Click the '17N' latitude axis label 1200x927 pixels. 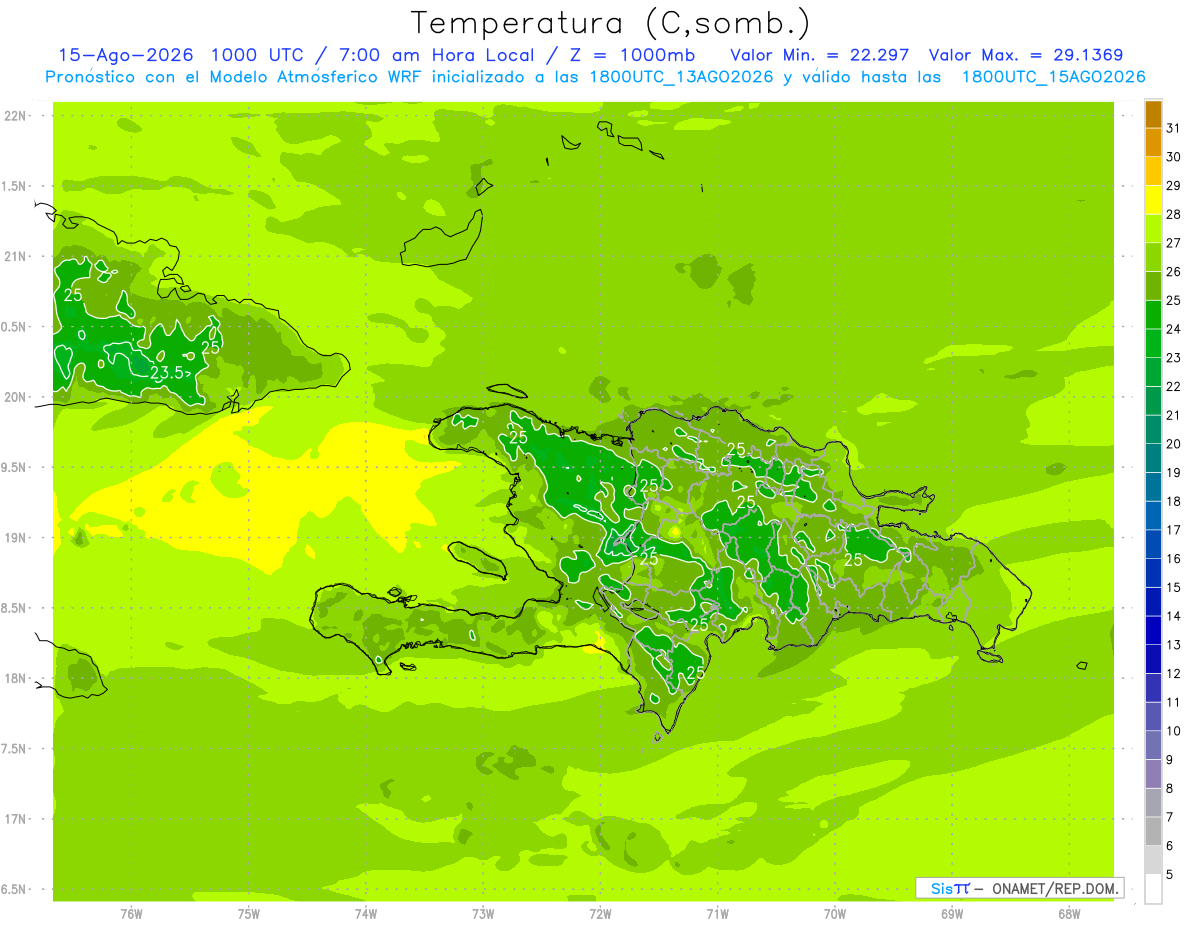16,819
